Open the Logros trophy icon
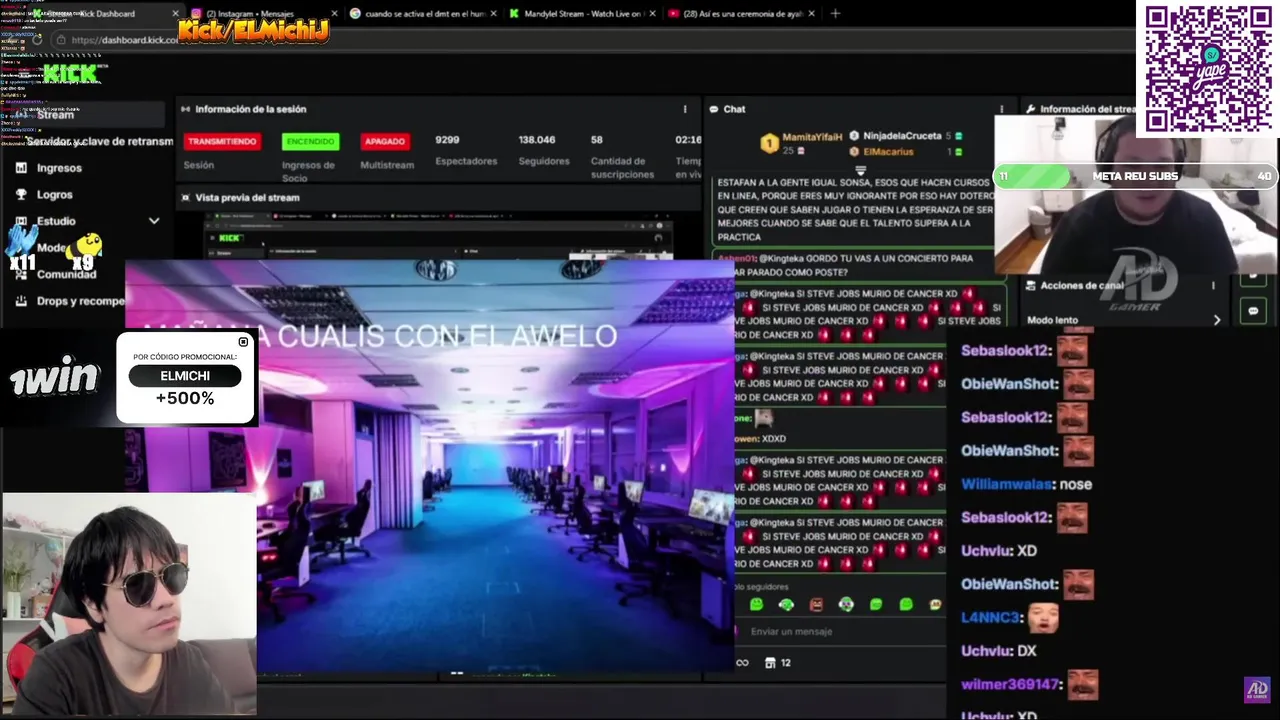 click(21, 194)
